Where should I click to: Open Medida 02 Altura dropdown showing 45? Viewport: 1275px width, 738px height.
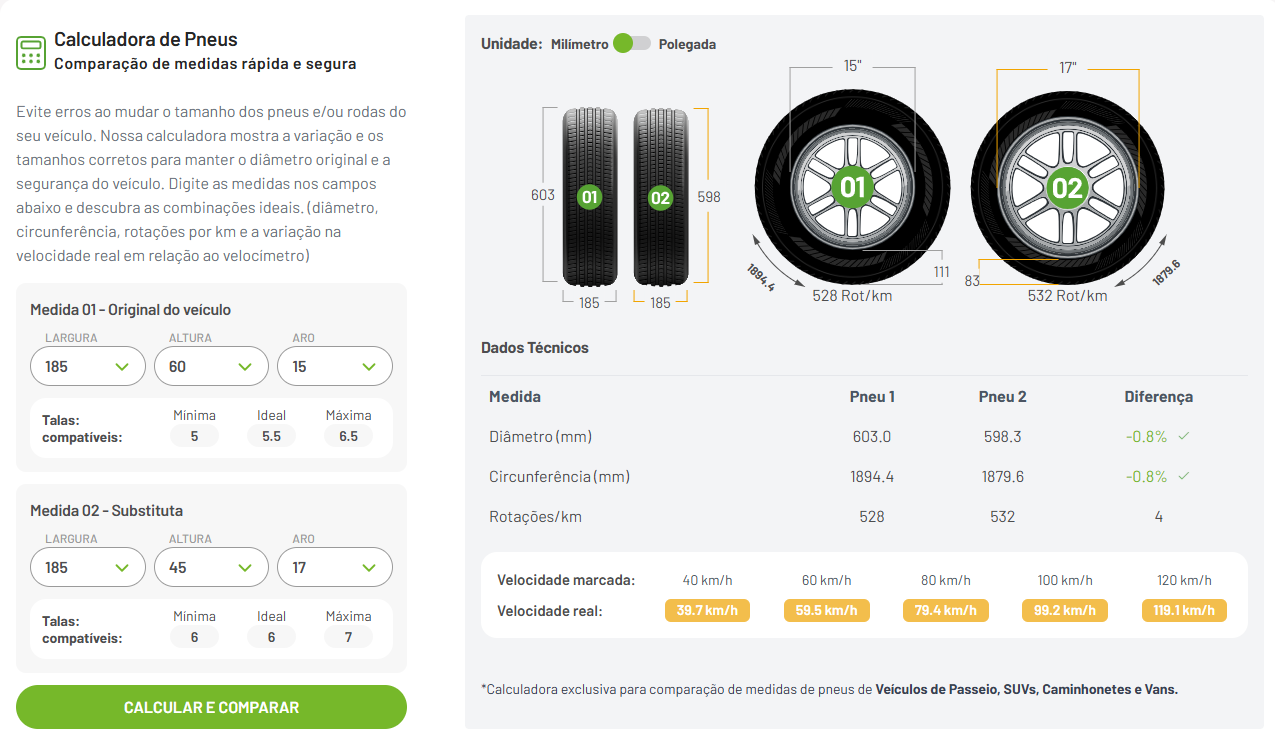(211, 567)
